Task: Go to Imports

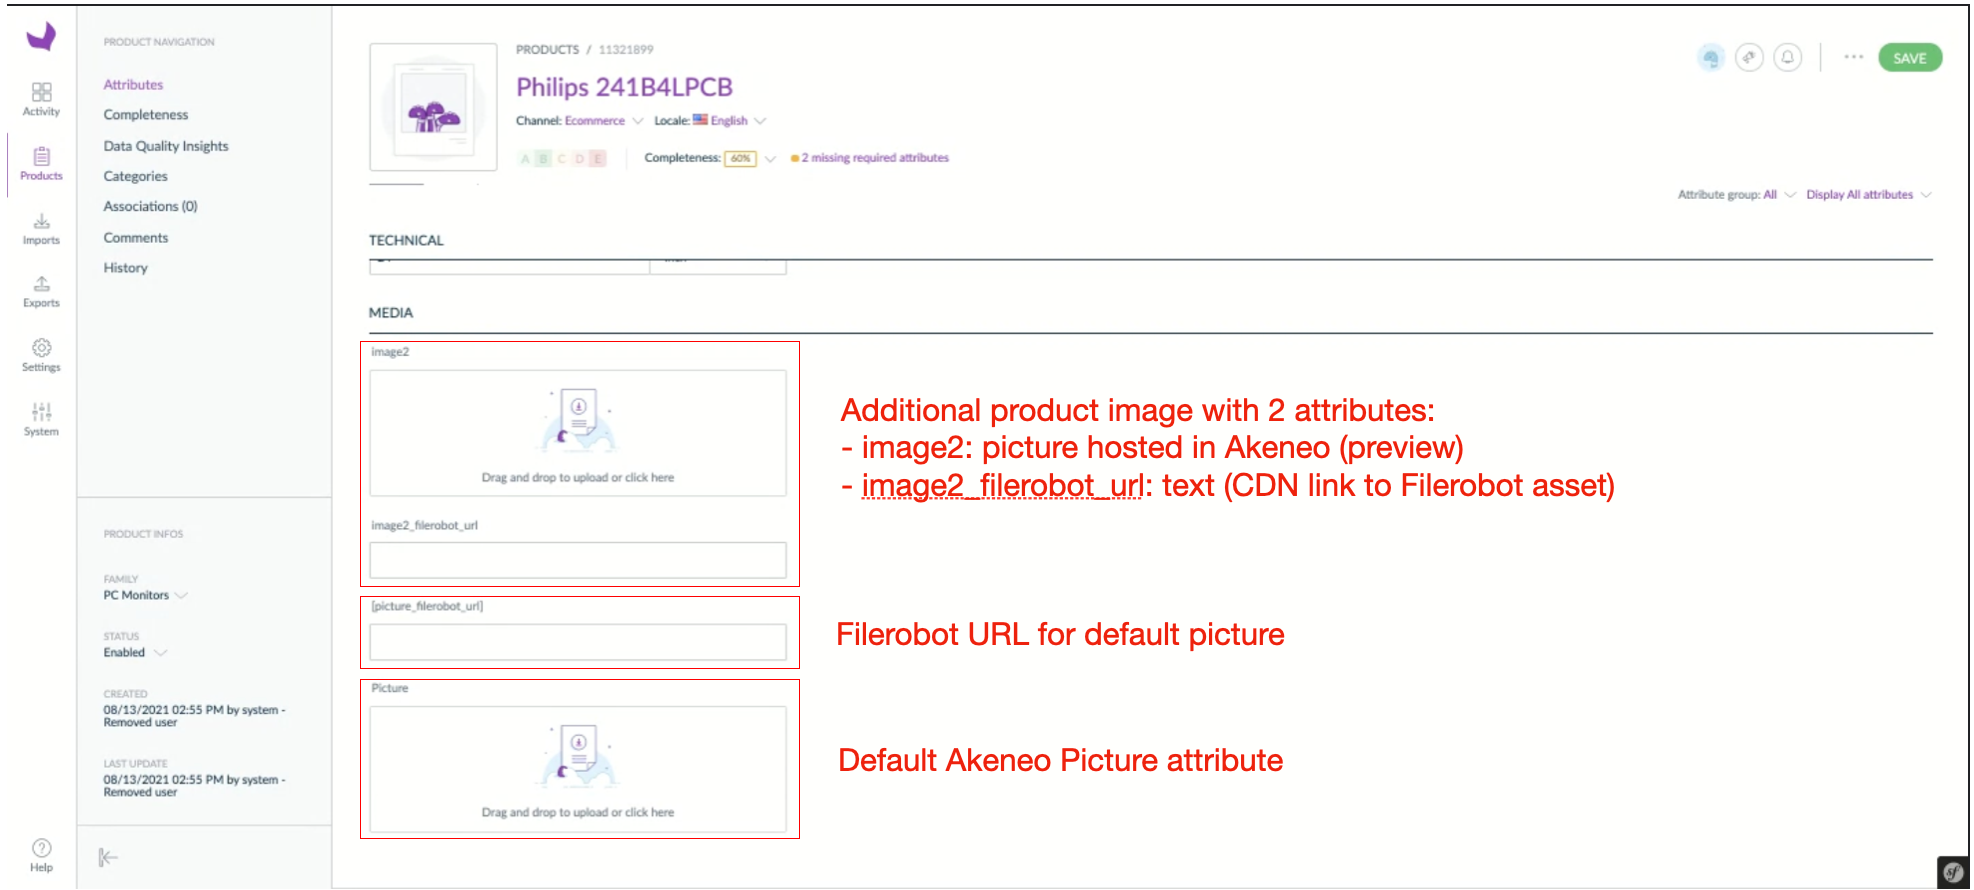Action: pos(41,228)
